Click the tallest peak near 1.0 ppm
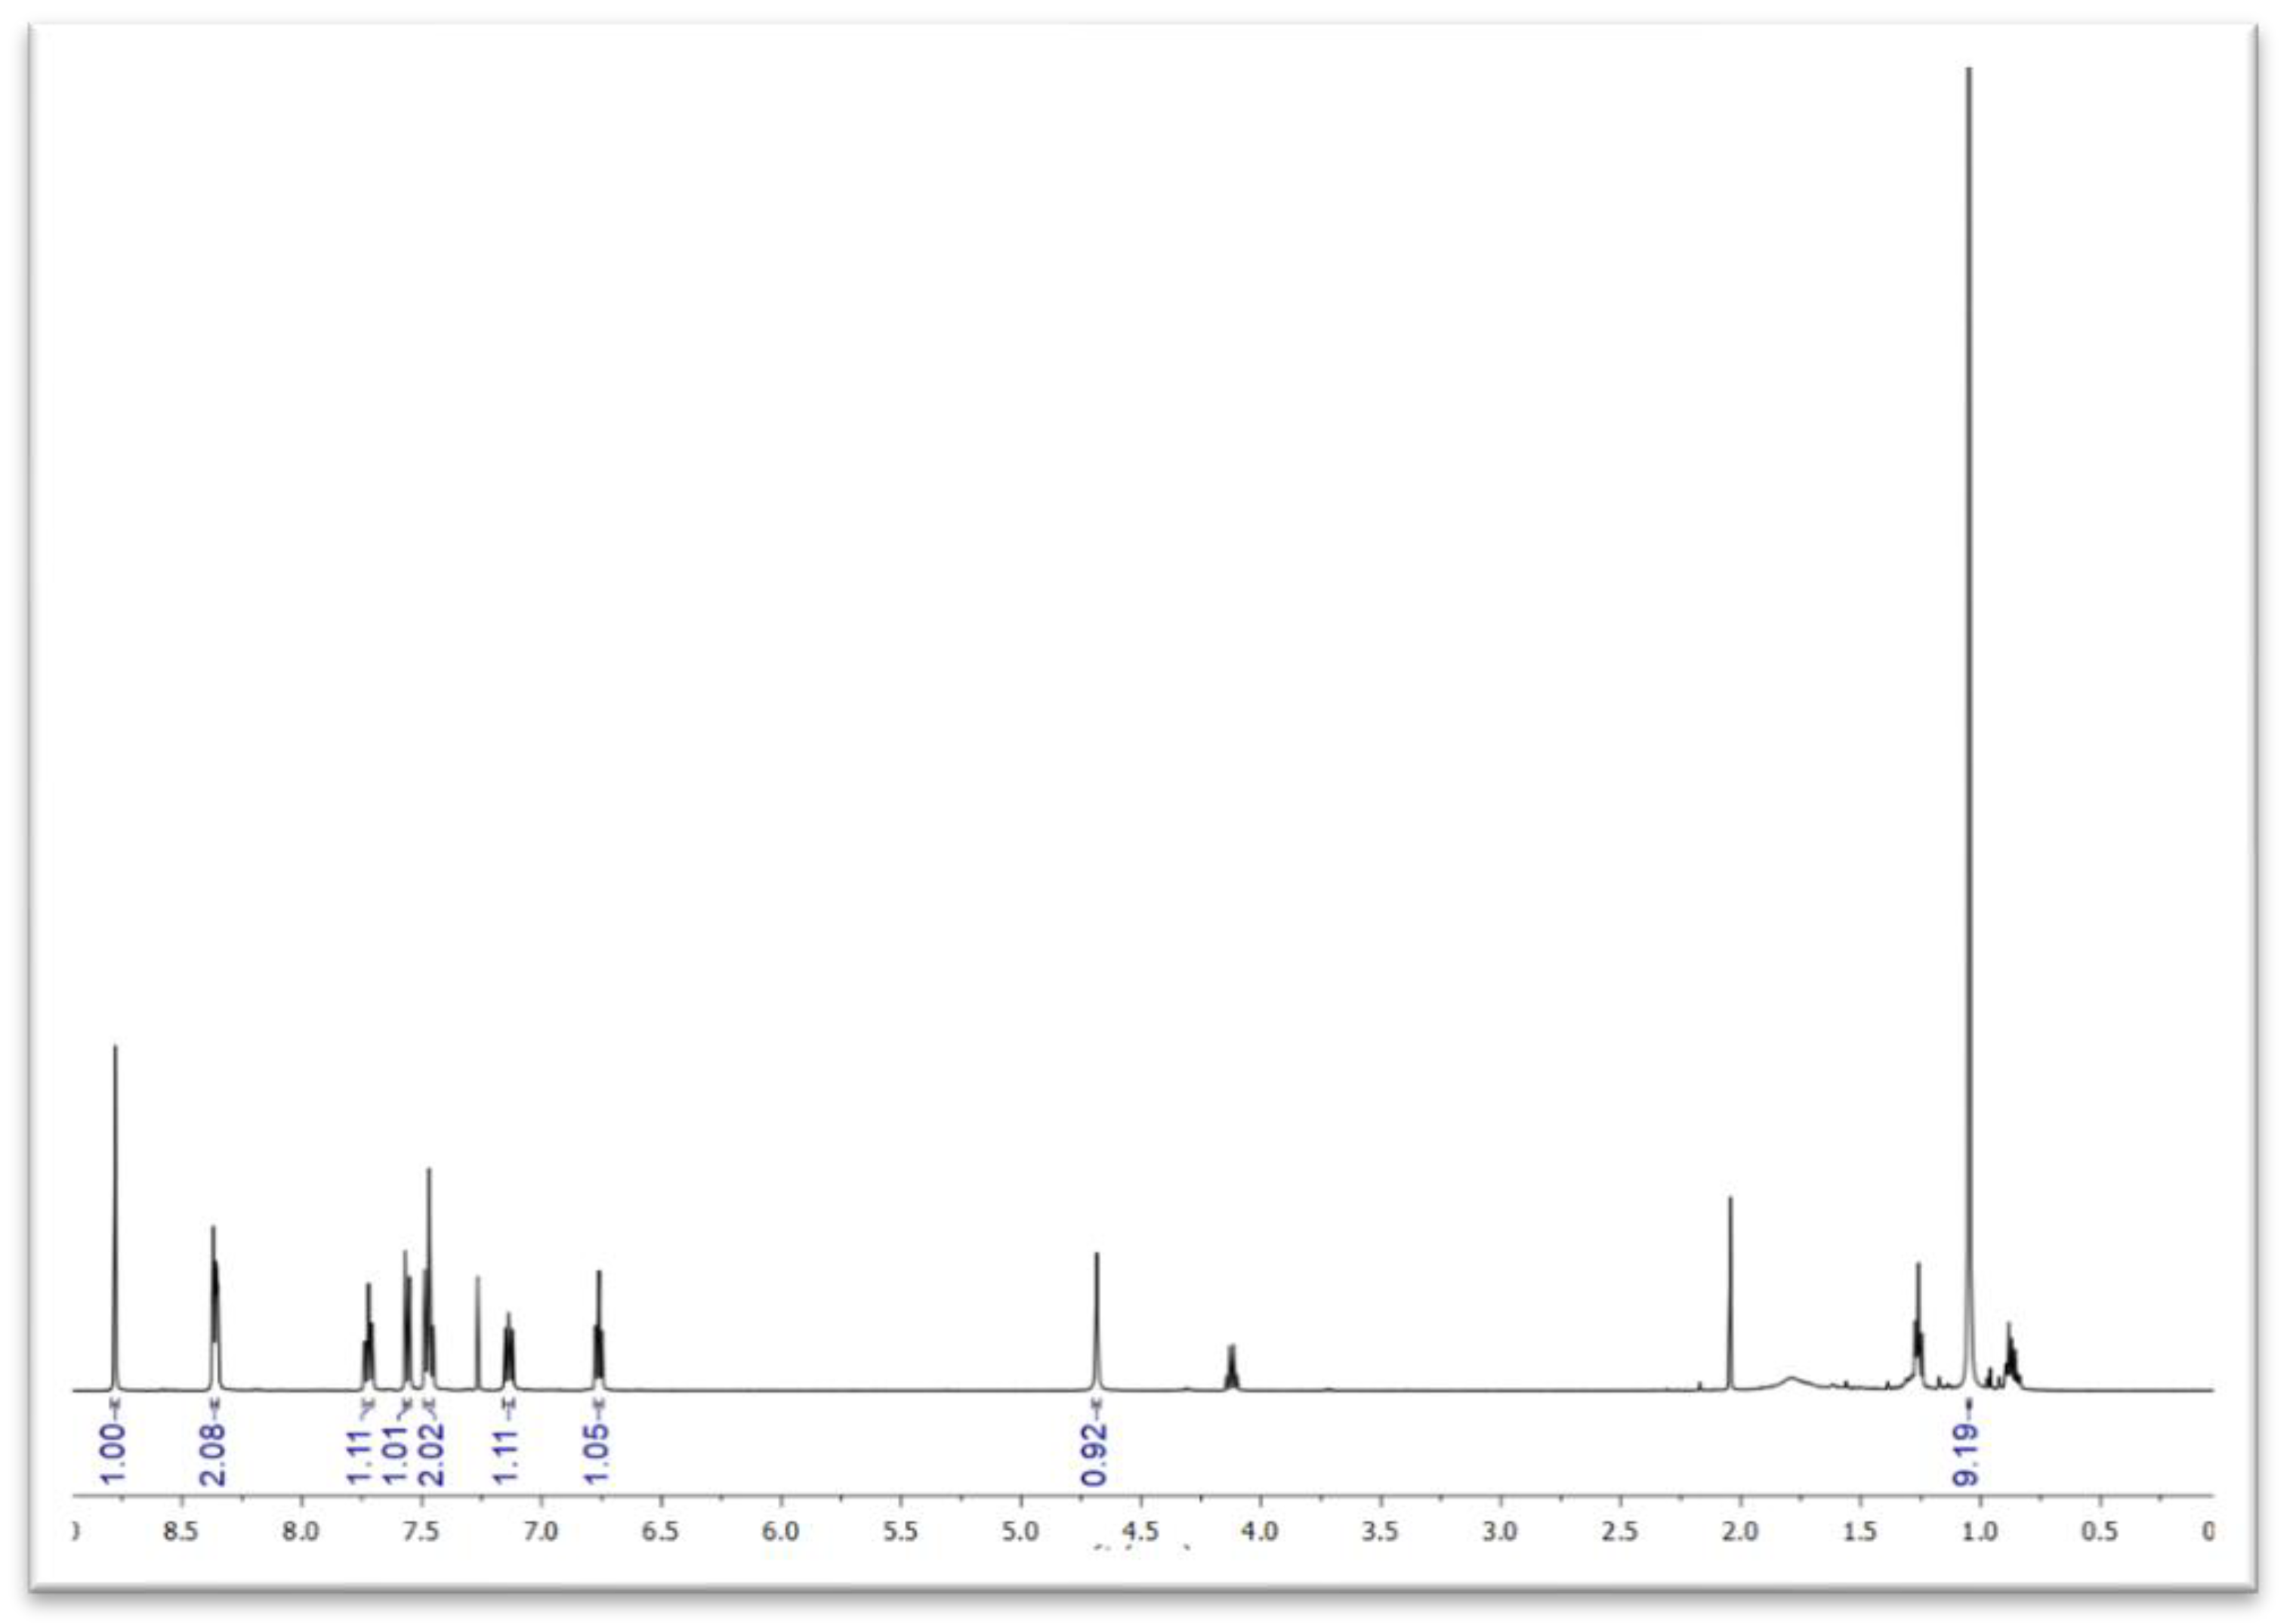The image size is (2293, 1624). (x=1969, y=700)
